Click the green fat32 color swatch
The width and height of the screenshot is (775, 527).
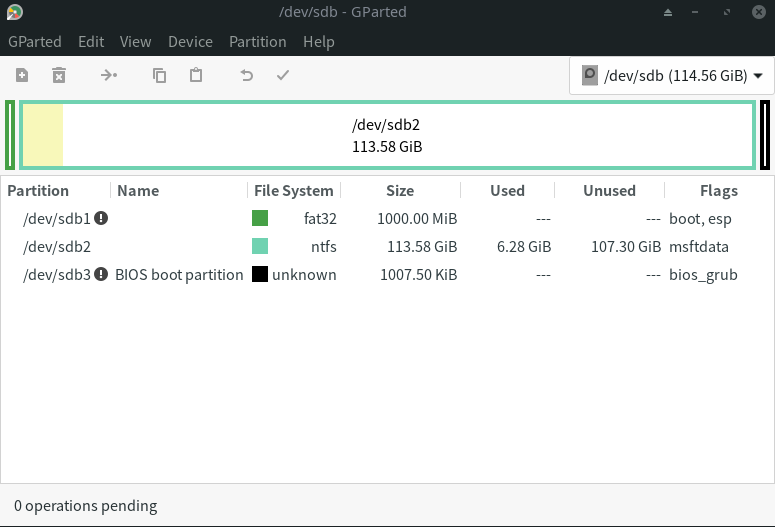260,218
